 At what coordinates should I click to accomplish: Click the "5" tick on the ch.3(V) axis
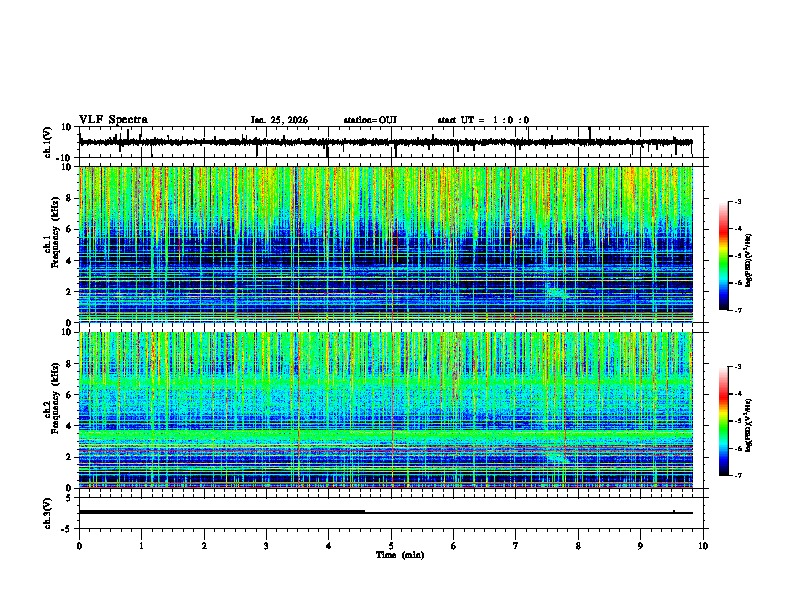(70, 498)
